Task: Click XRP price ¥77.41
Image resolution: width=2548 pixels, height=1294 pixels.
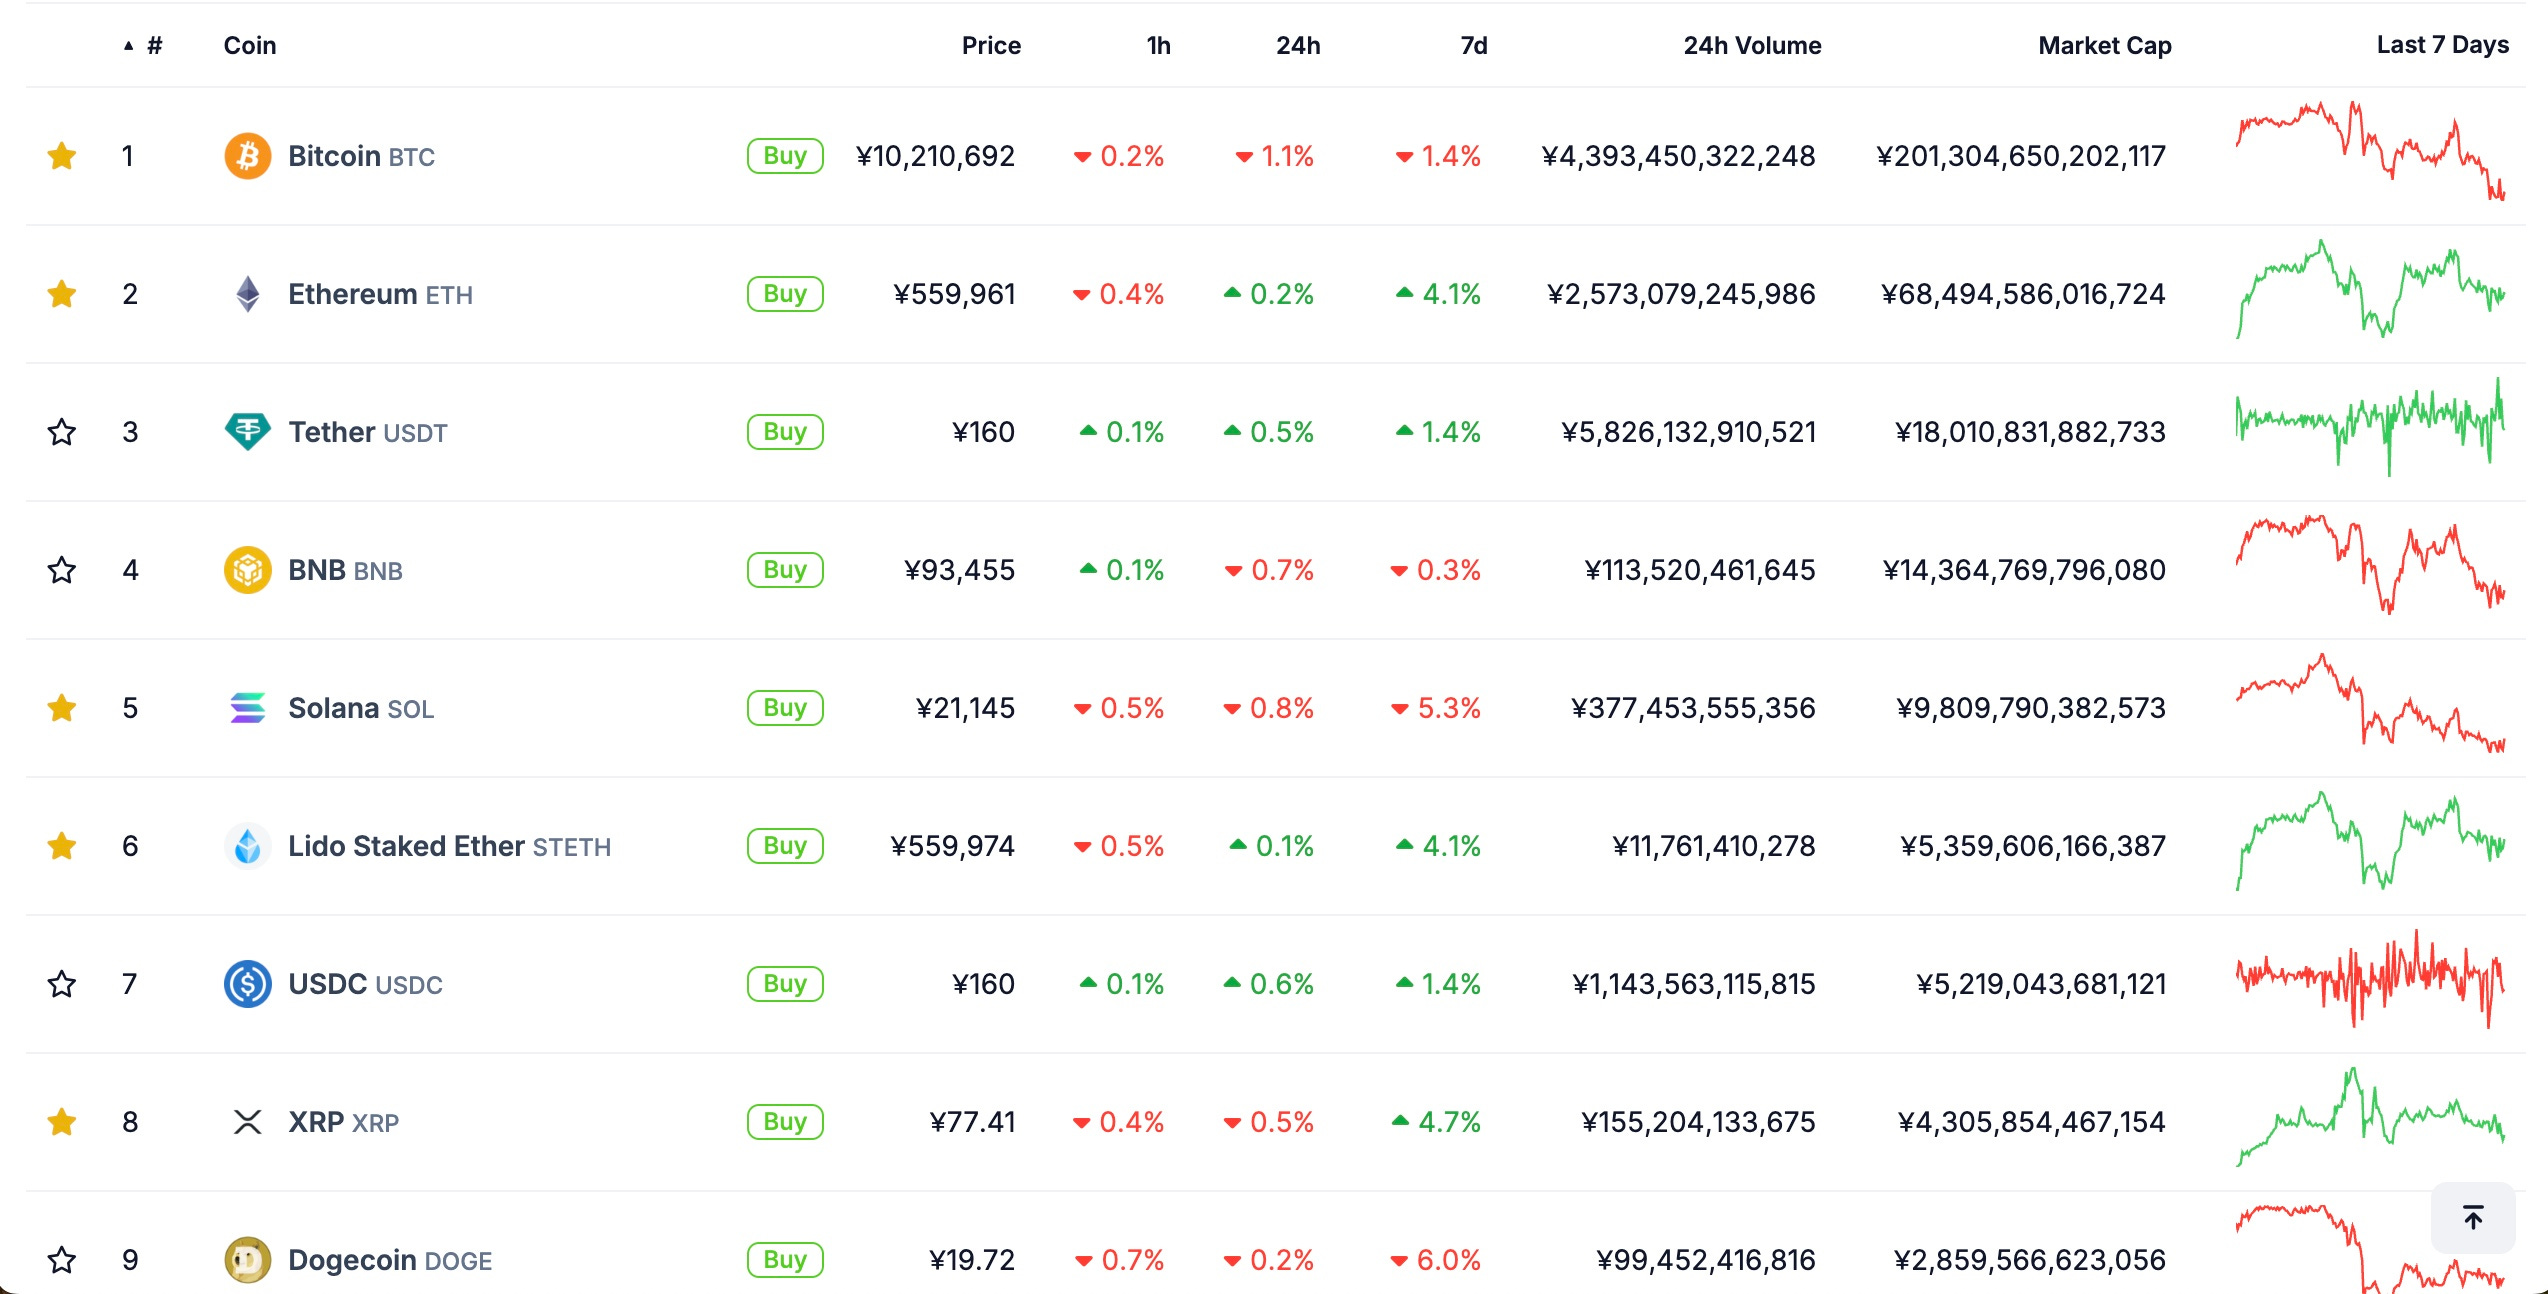Action: tap(972, 1122)
